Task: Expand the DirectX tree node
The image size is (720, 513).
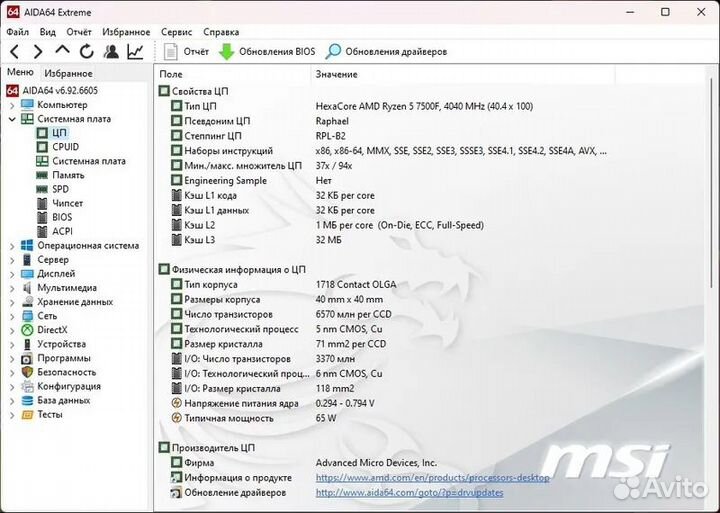Action: tap(12, 331)
